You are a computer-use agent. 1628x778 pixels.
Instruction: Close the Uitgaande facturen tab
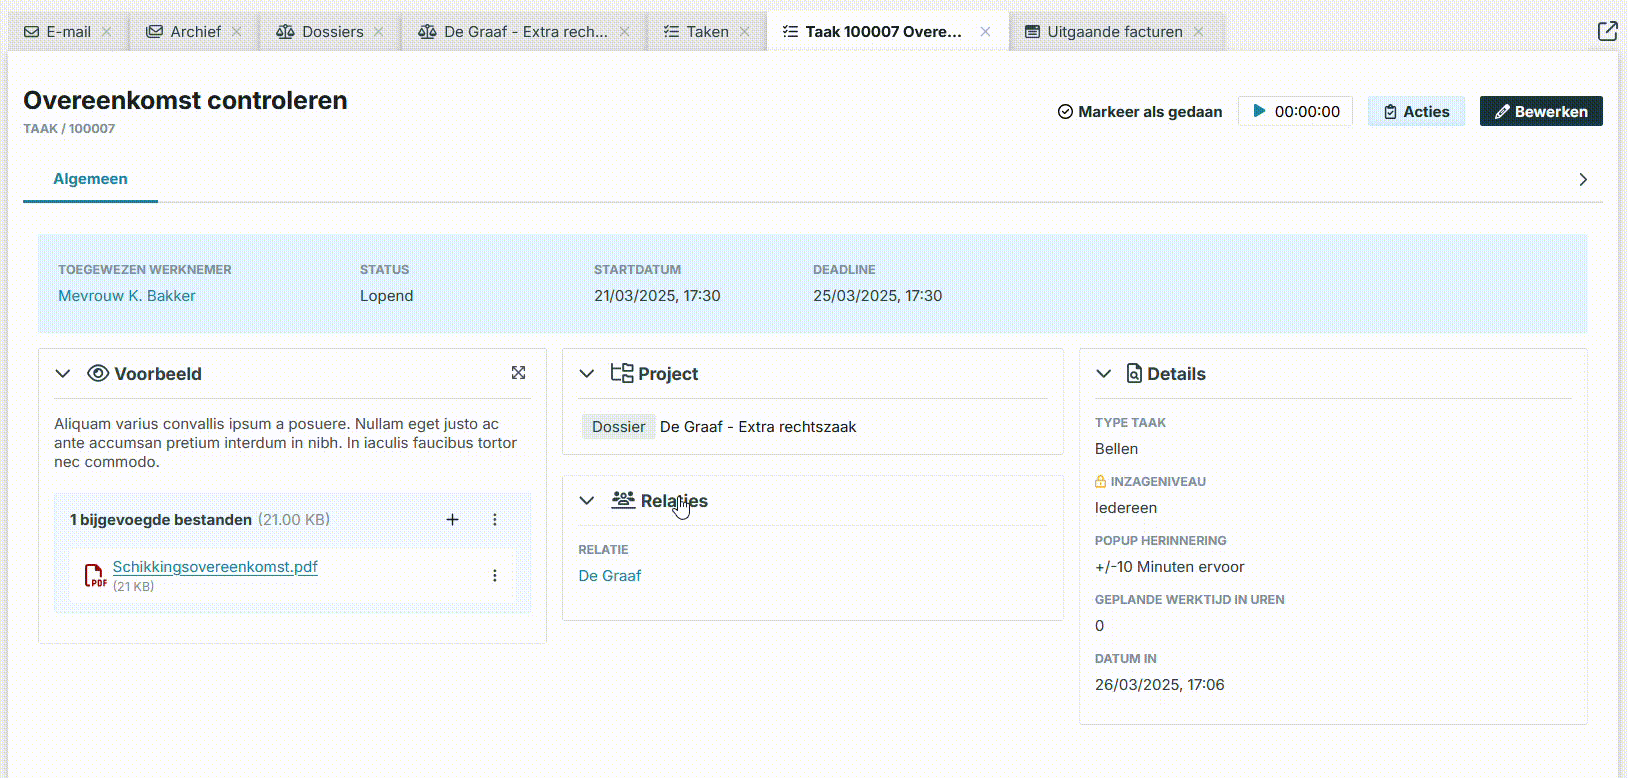pos(1199,32)
